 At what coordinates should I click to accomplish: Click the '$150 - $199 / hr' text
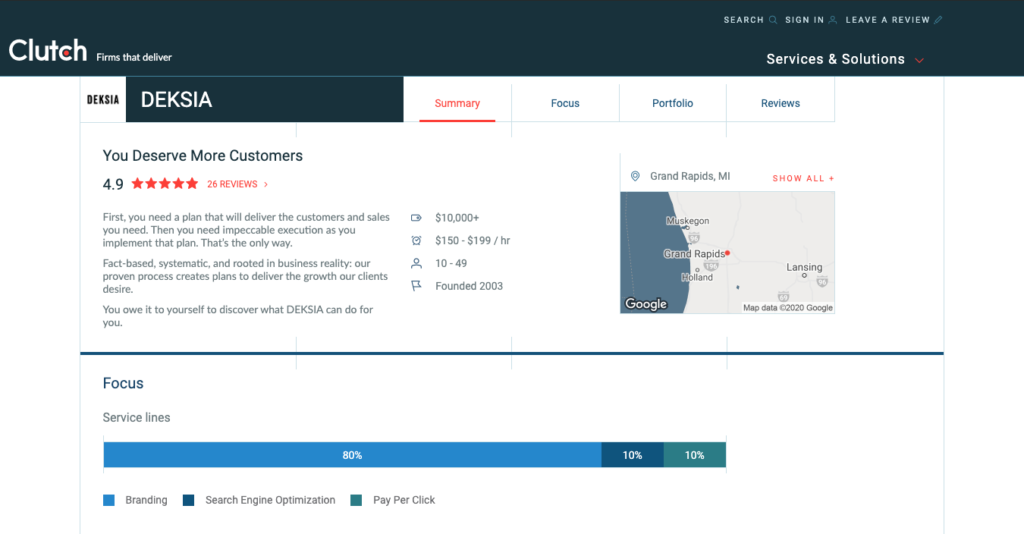click(x=473, y=240)
